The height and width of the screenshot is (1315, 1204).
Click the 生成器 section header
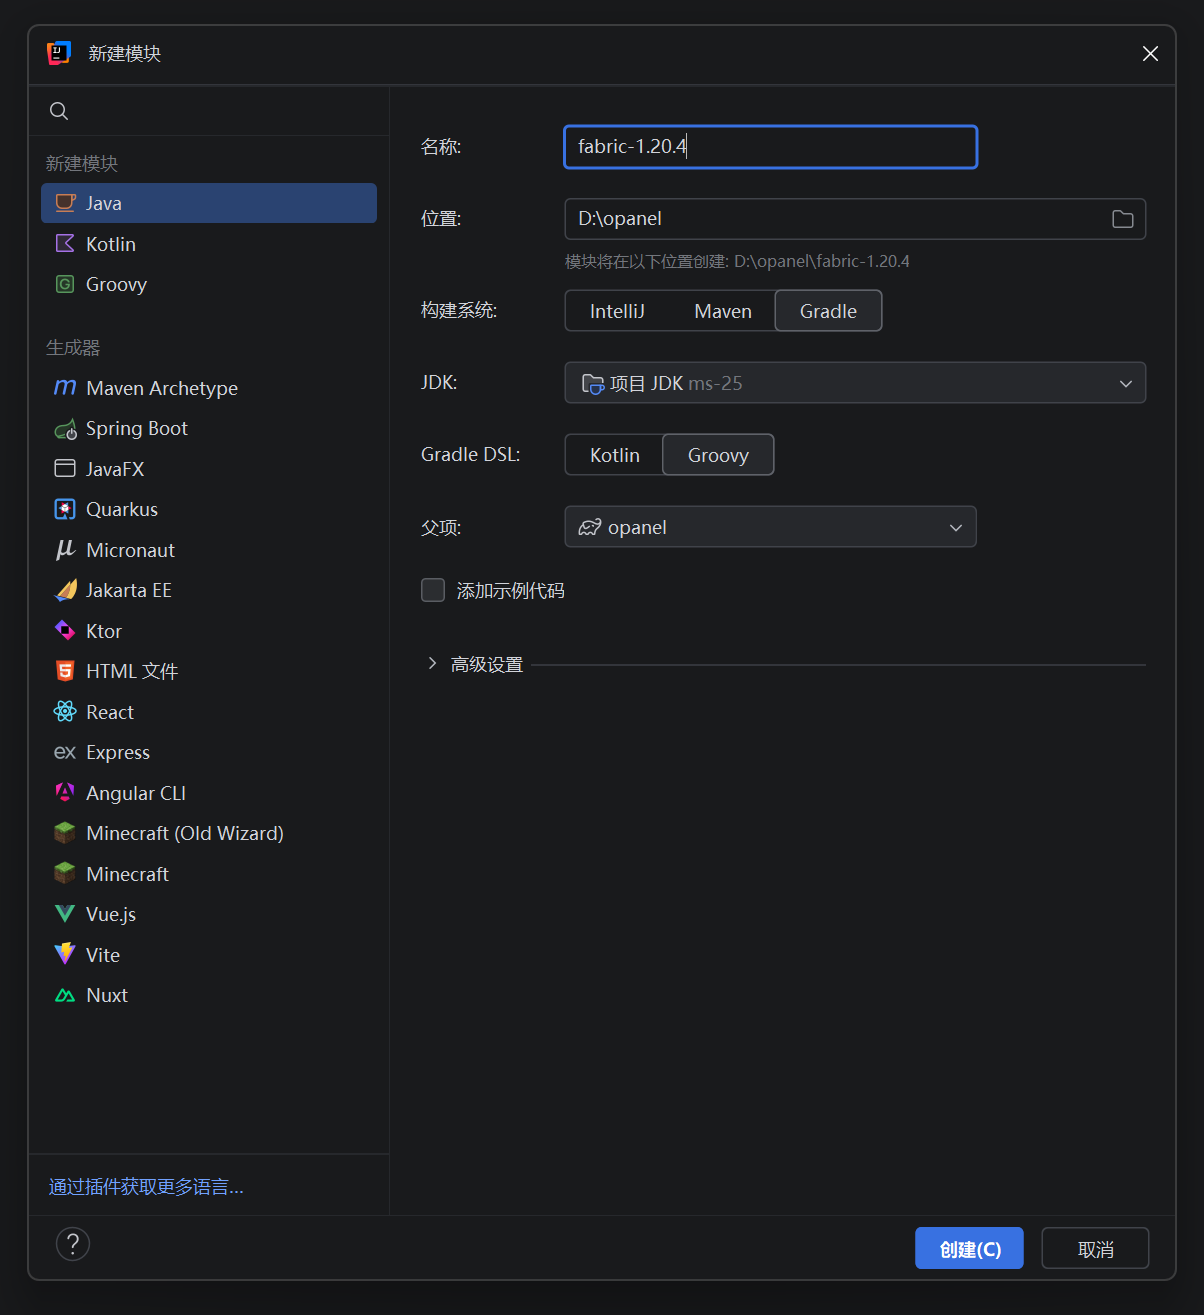(x=73, y=347)
